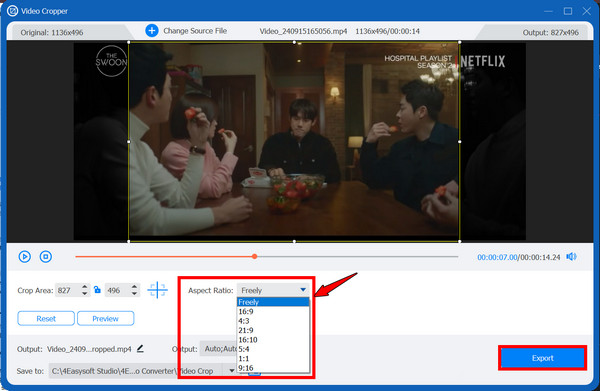Click the Output settings Auto;Auto field
The image size is (600, 391).
[x=219, y=349]
